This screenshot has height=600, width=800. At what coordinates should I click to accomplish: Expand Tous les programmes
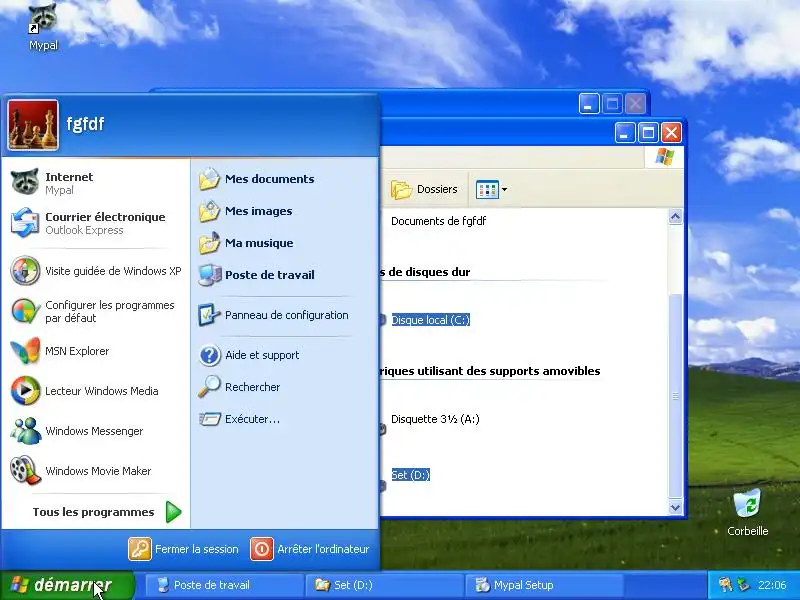point(107,512)
